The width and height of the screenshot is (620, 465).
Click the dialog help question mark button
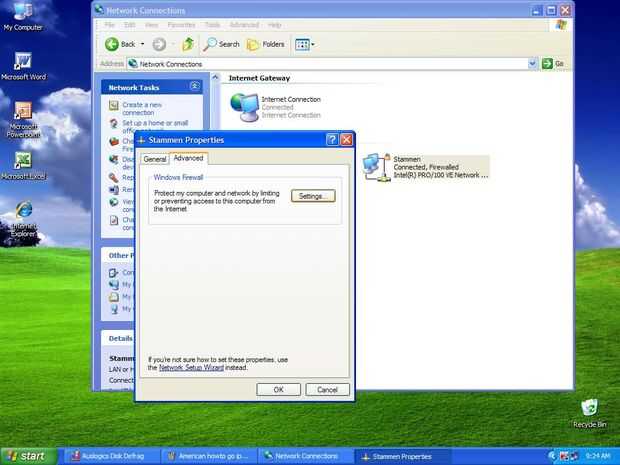tap(332, 140)
